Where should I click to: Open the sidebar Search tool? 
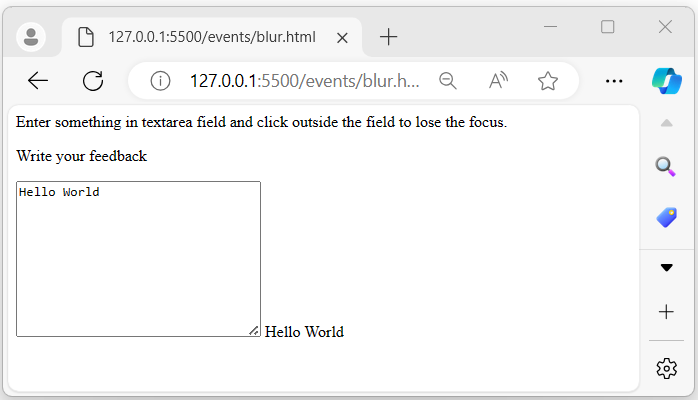pos(666,166)
